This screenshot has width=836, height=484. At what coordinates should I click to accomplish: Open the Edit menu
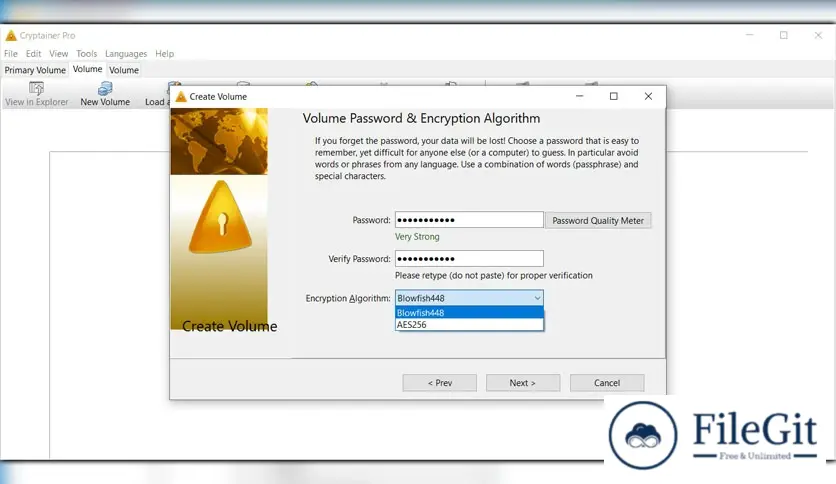pyautogui.click(x=33, y=54)
